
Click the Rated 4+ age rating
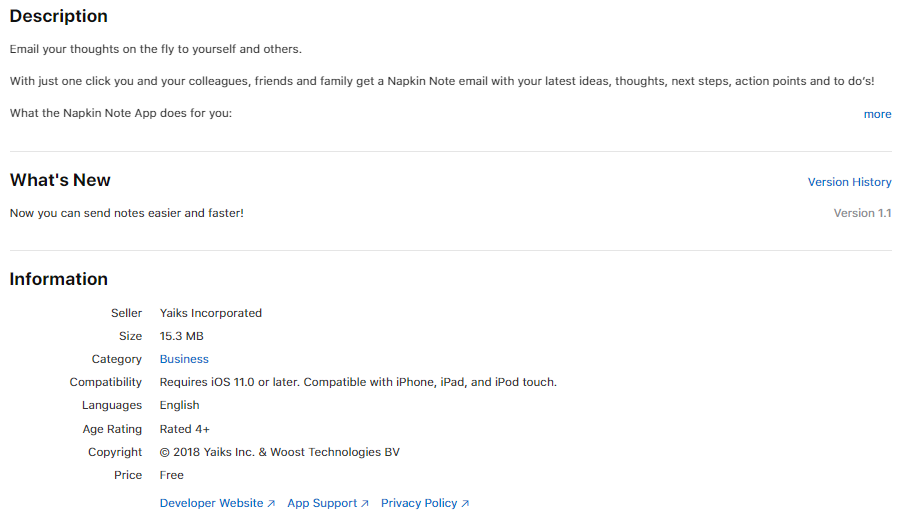tap(185, 429)
